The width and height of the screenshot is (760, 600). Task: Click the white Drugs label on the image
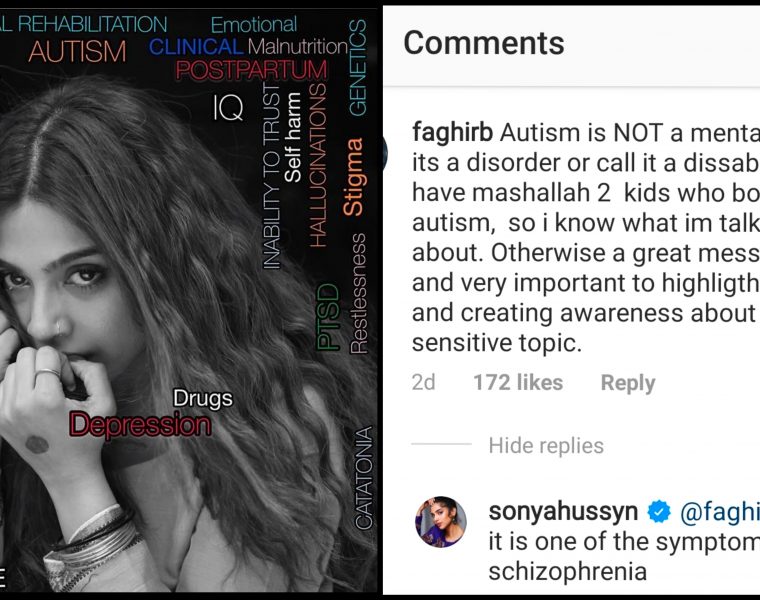click(202, 399)
